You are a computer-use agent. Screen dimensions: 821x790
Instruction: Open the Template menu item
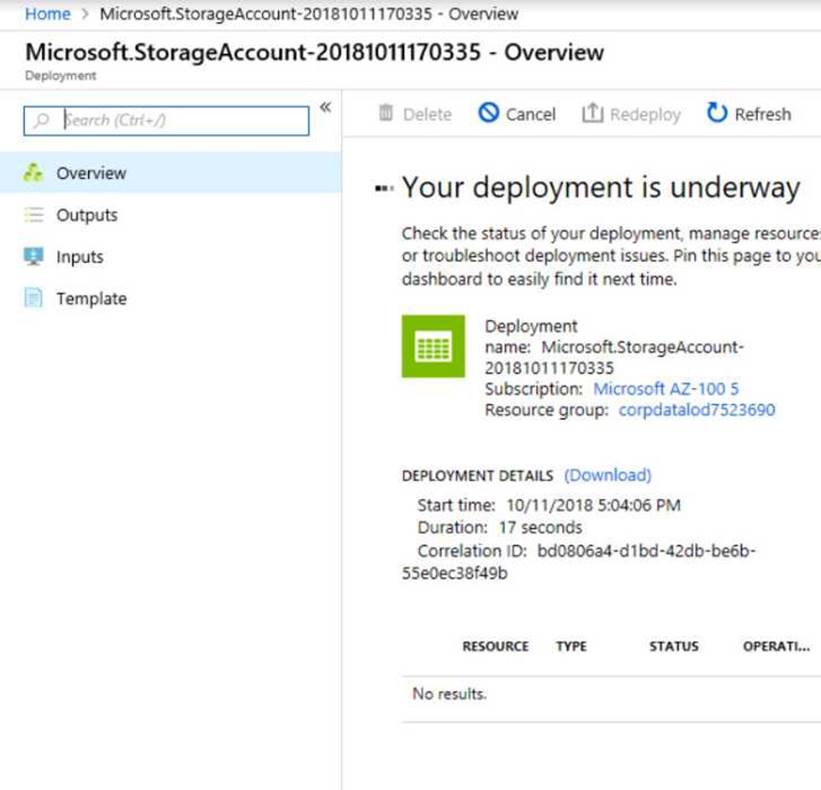click(x=170, y=299)
